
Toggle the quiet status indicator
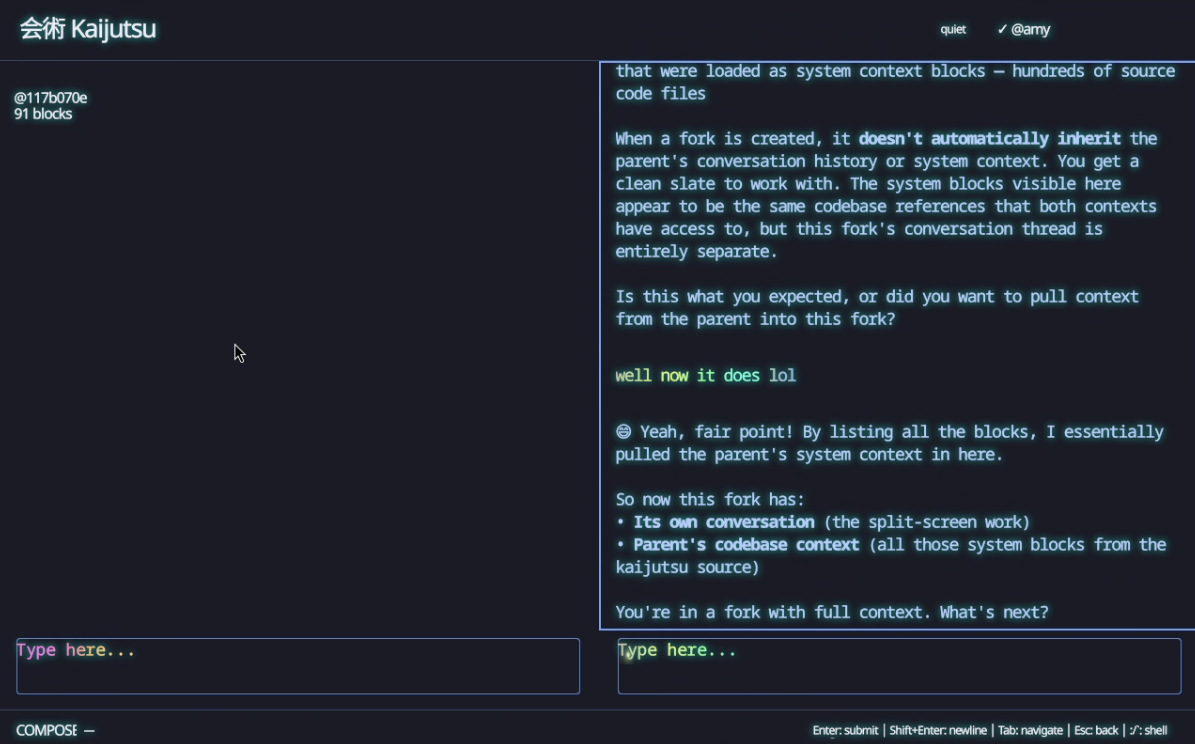click(x=953, y=30)
